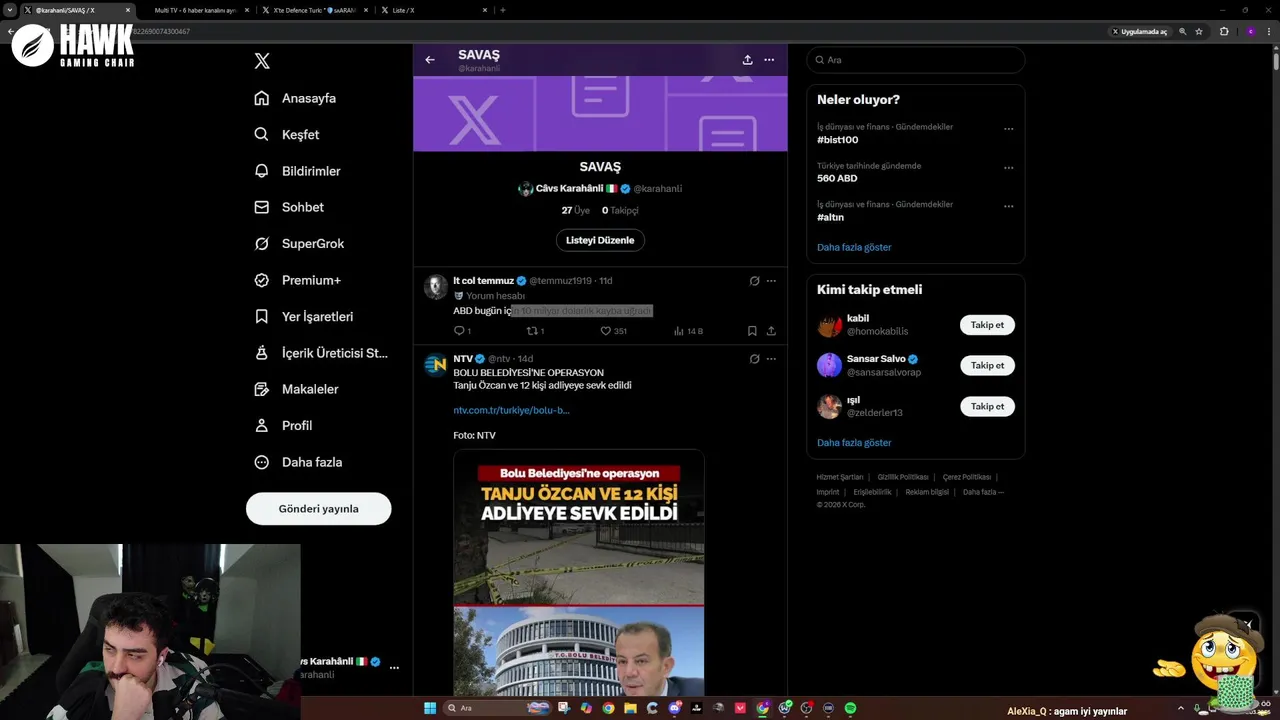Share the lt col temmuz post
The height and width of the screenshot is (720, 1280).
coord(771,331)
